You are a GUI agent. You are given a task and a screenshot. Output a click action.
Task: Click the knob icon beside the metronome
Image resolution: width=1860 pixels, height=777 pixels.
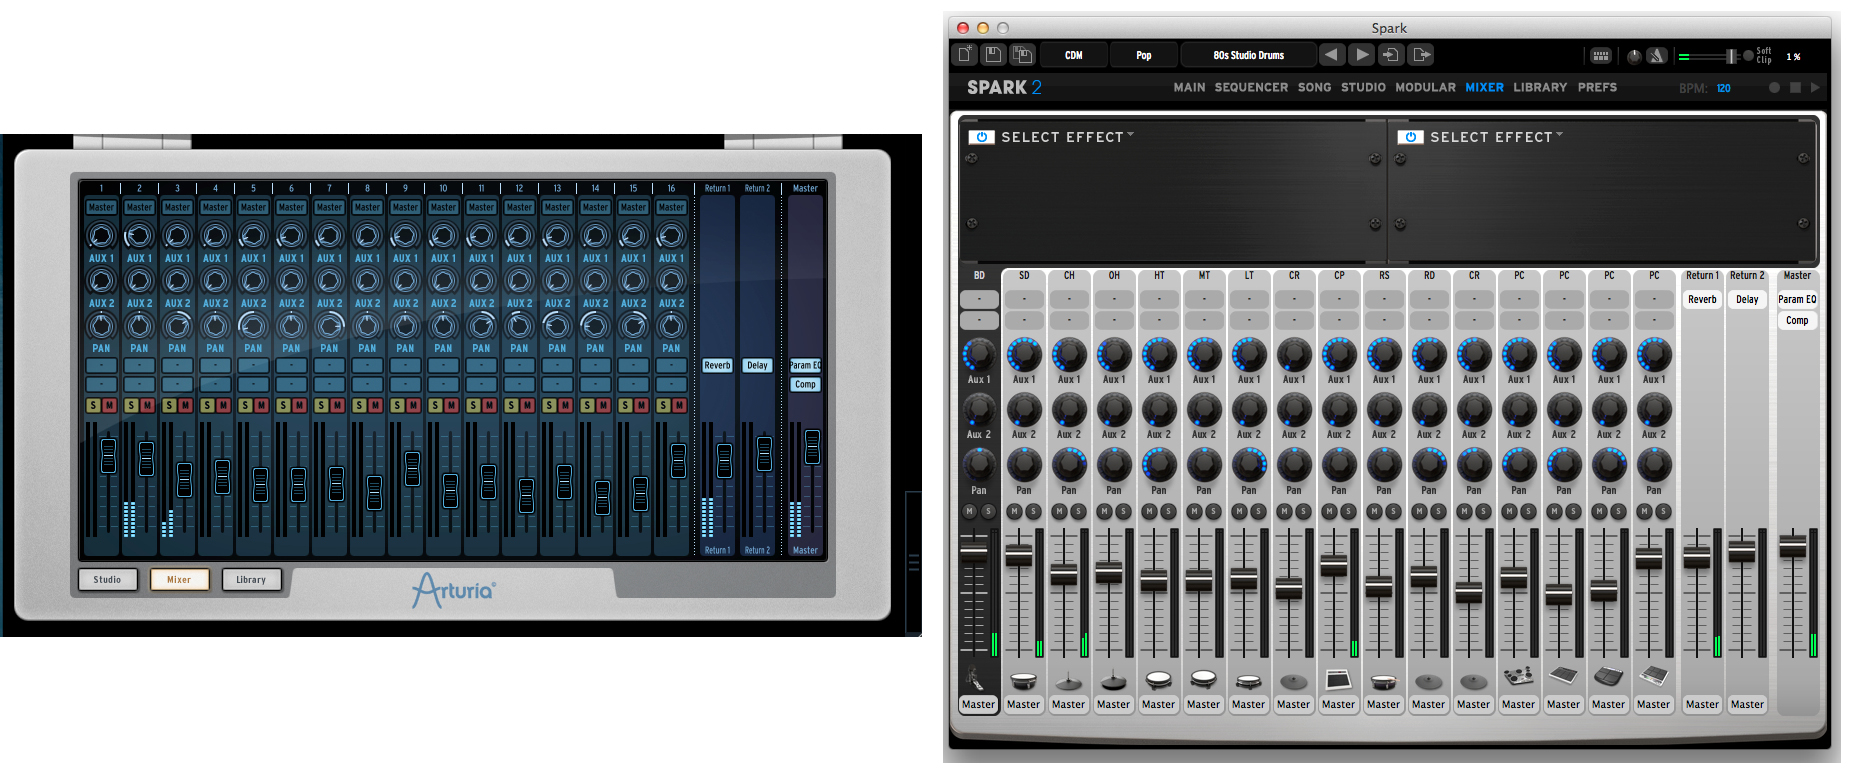click(x=1634, y=56)
